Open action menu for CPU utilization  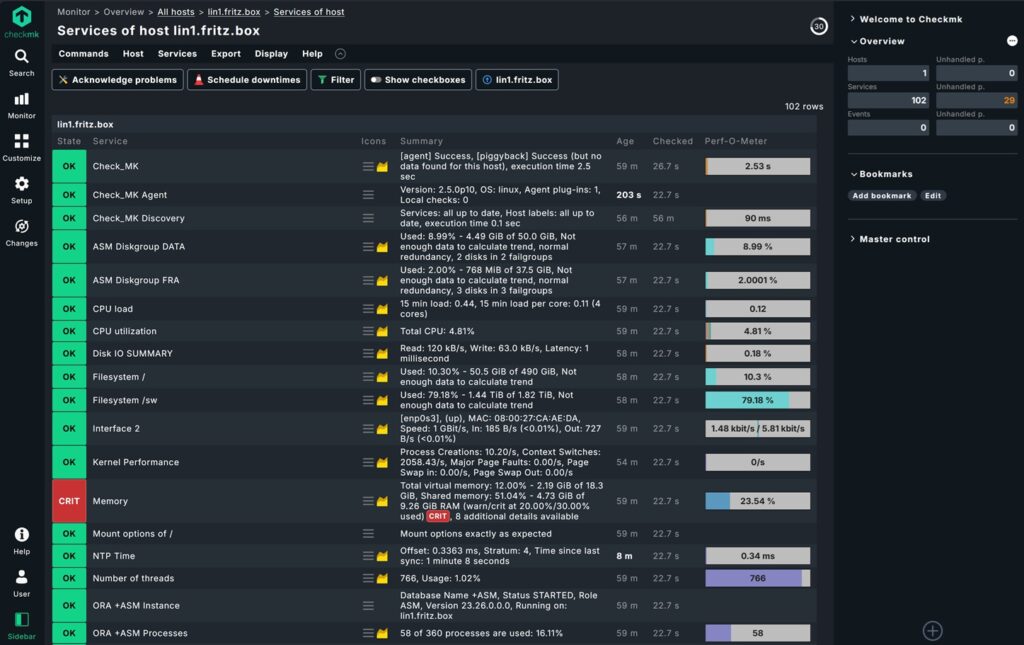[x=368, y=331]
